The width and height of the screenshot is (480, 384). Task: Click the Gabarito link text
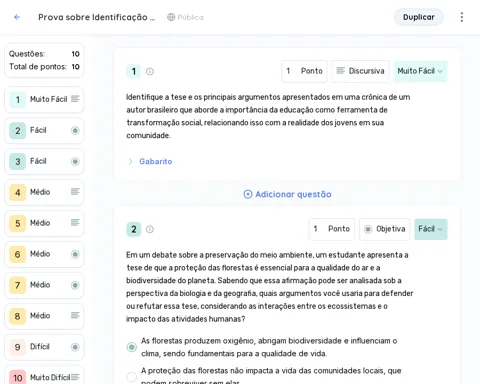click(156, 161)
